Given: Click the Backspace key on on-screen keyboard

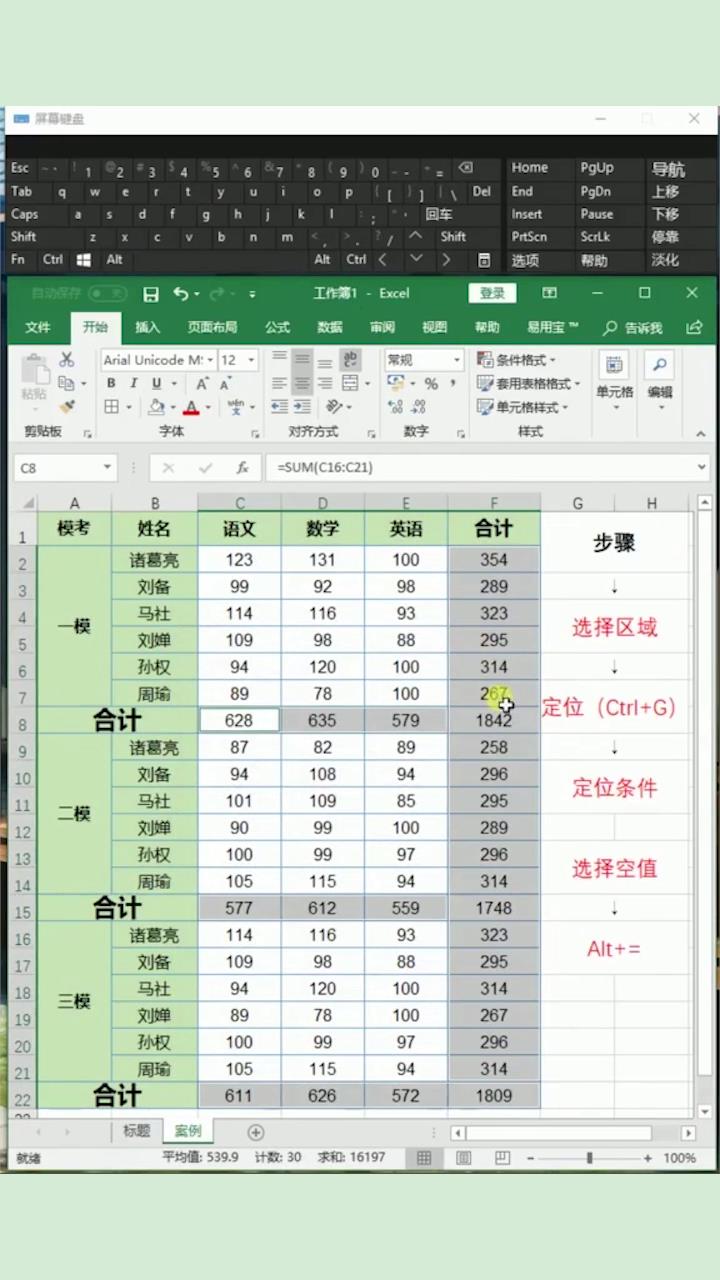Looking at the screenshot, I should click(x=464, y=168).
